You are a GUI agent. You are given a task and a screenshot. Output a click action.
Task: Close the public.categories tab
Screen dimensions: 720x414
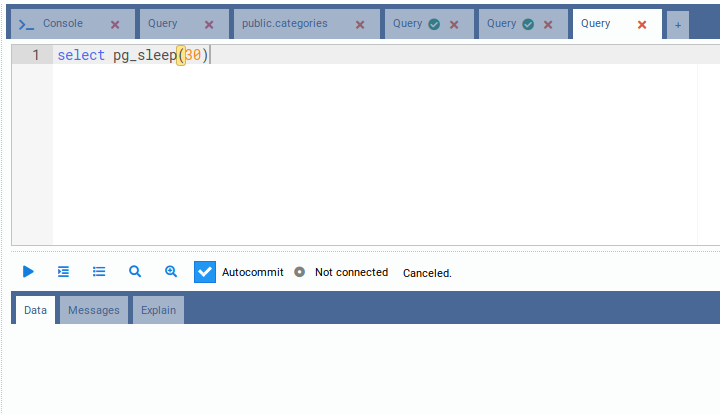point(360,24)
